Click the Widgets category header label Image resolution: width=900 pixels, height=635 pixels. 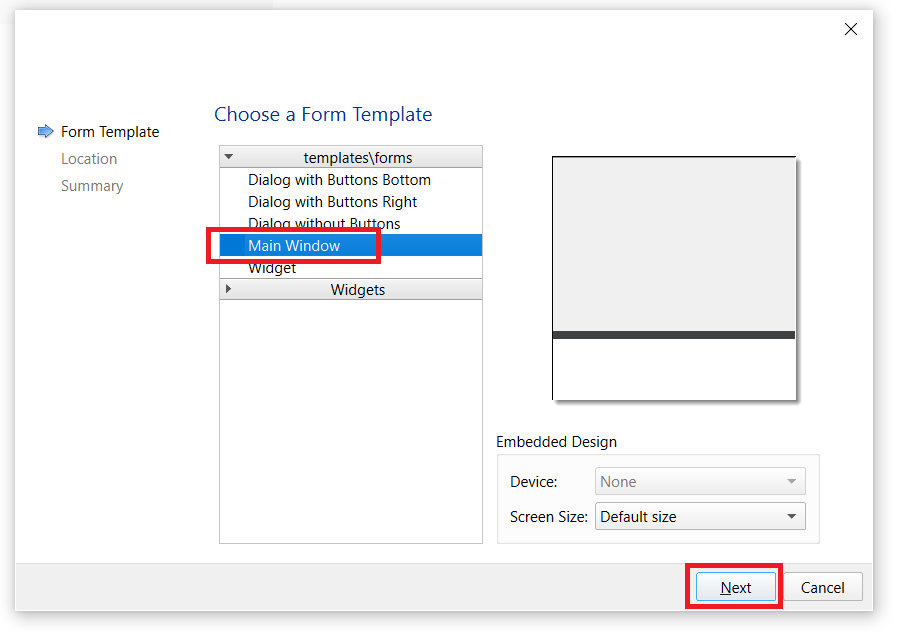[358, 290]
